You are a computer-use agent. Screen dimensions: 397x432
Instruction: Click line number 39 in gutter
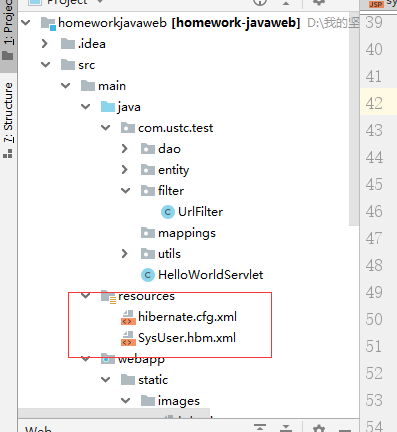point(374,22)
